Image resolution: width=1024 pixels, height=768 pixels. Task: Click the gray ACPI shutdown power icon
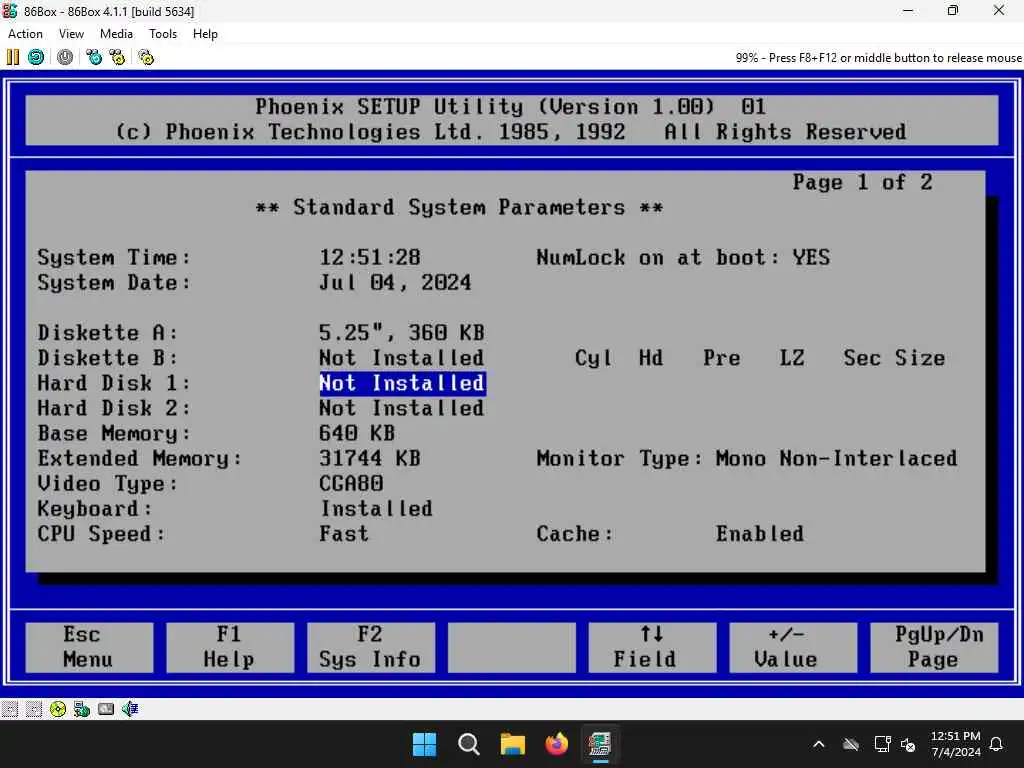(x=65, y=57)
